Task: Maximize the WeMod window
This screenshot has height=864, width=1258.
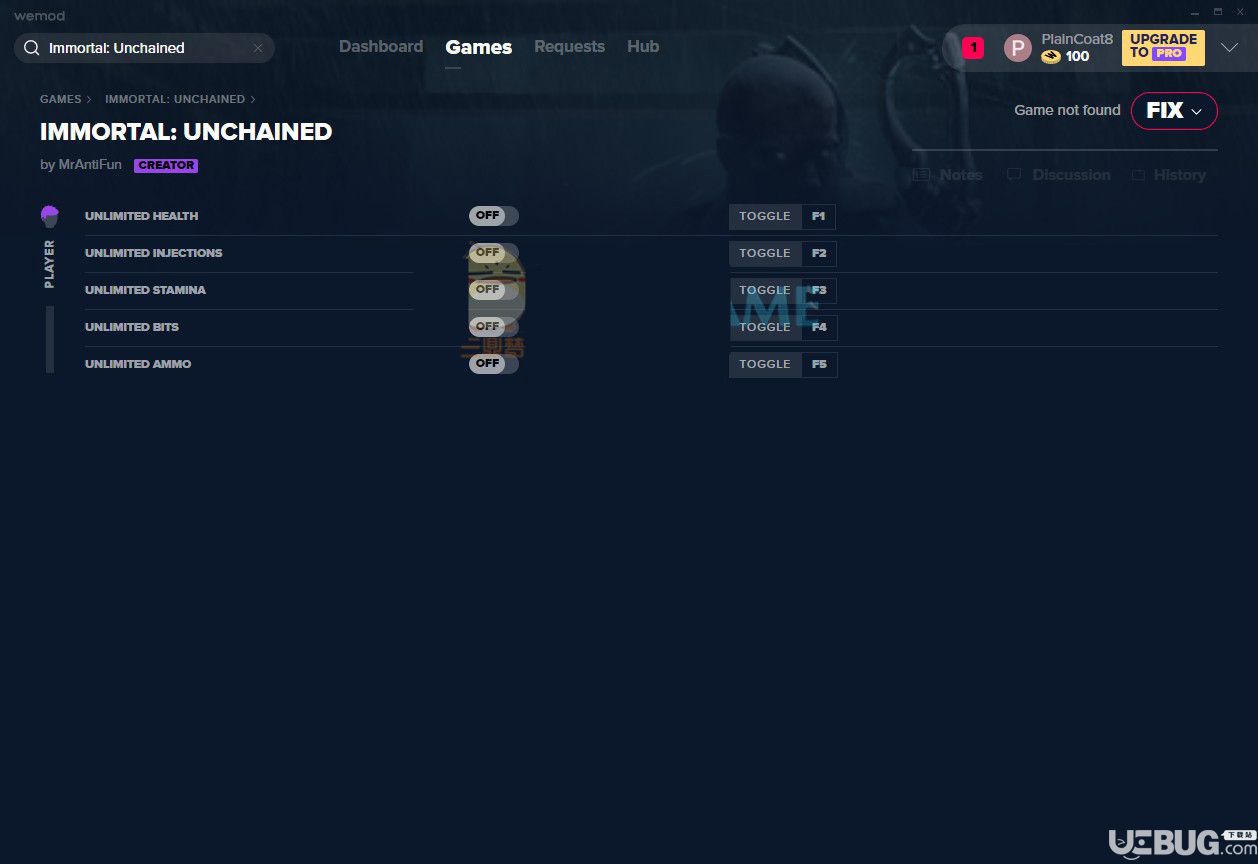Action: pos(1218,12)
